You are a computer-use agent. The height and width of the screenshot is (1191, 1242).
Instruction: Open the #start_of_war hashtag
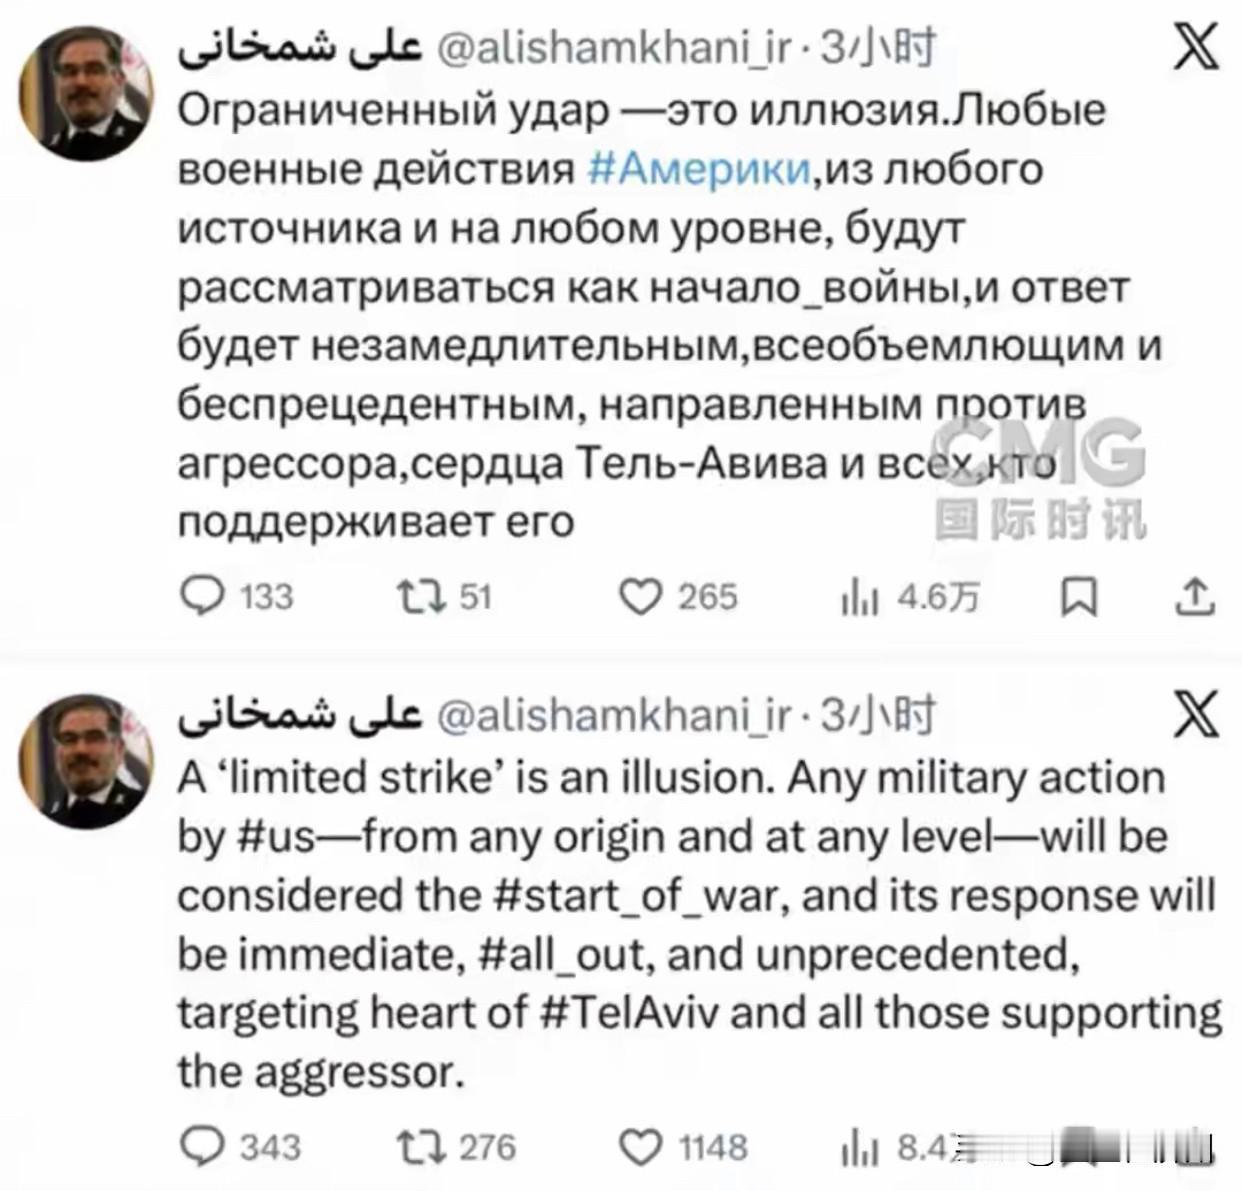pos(634,894)
